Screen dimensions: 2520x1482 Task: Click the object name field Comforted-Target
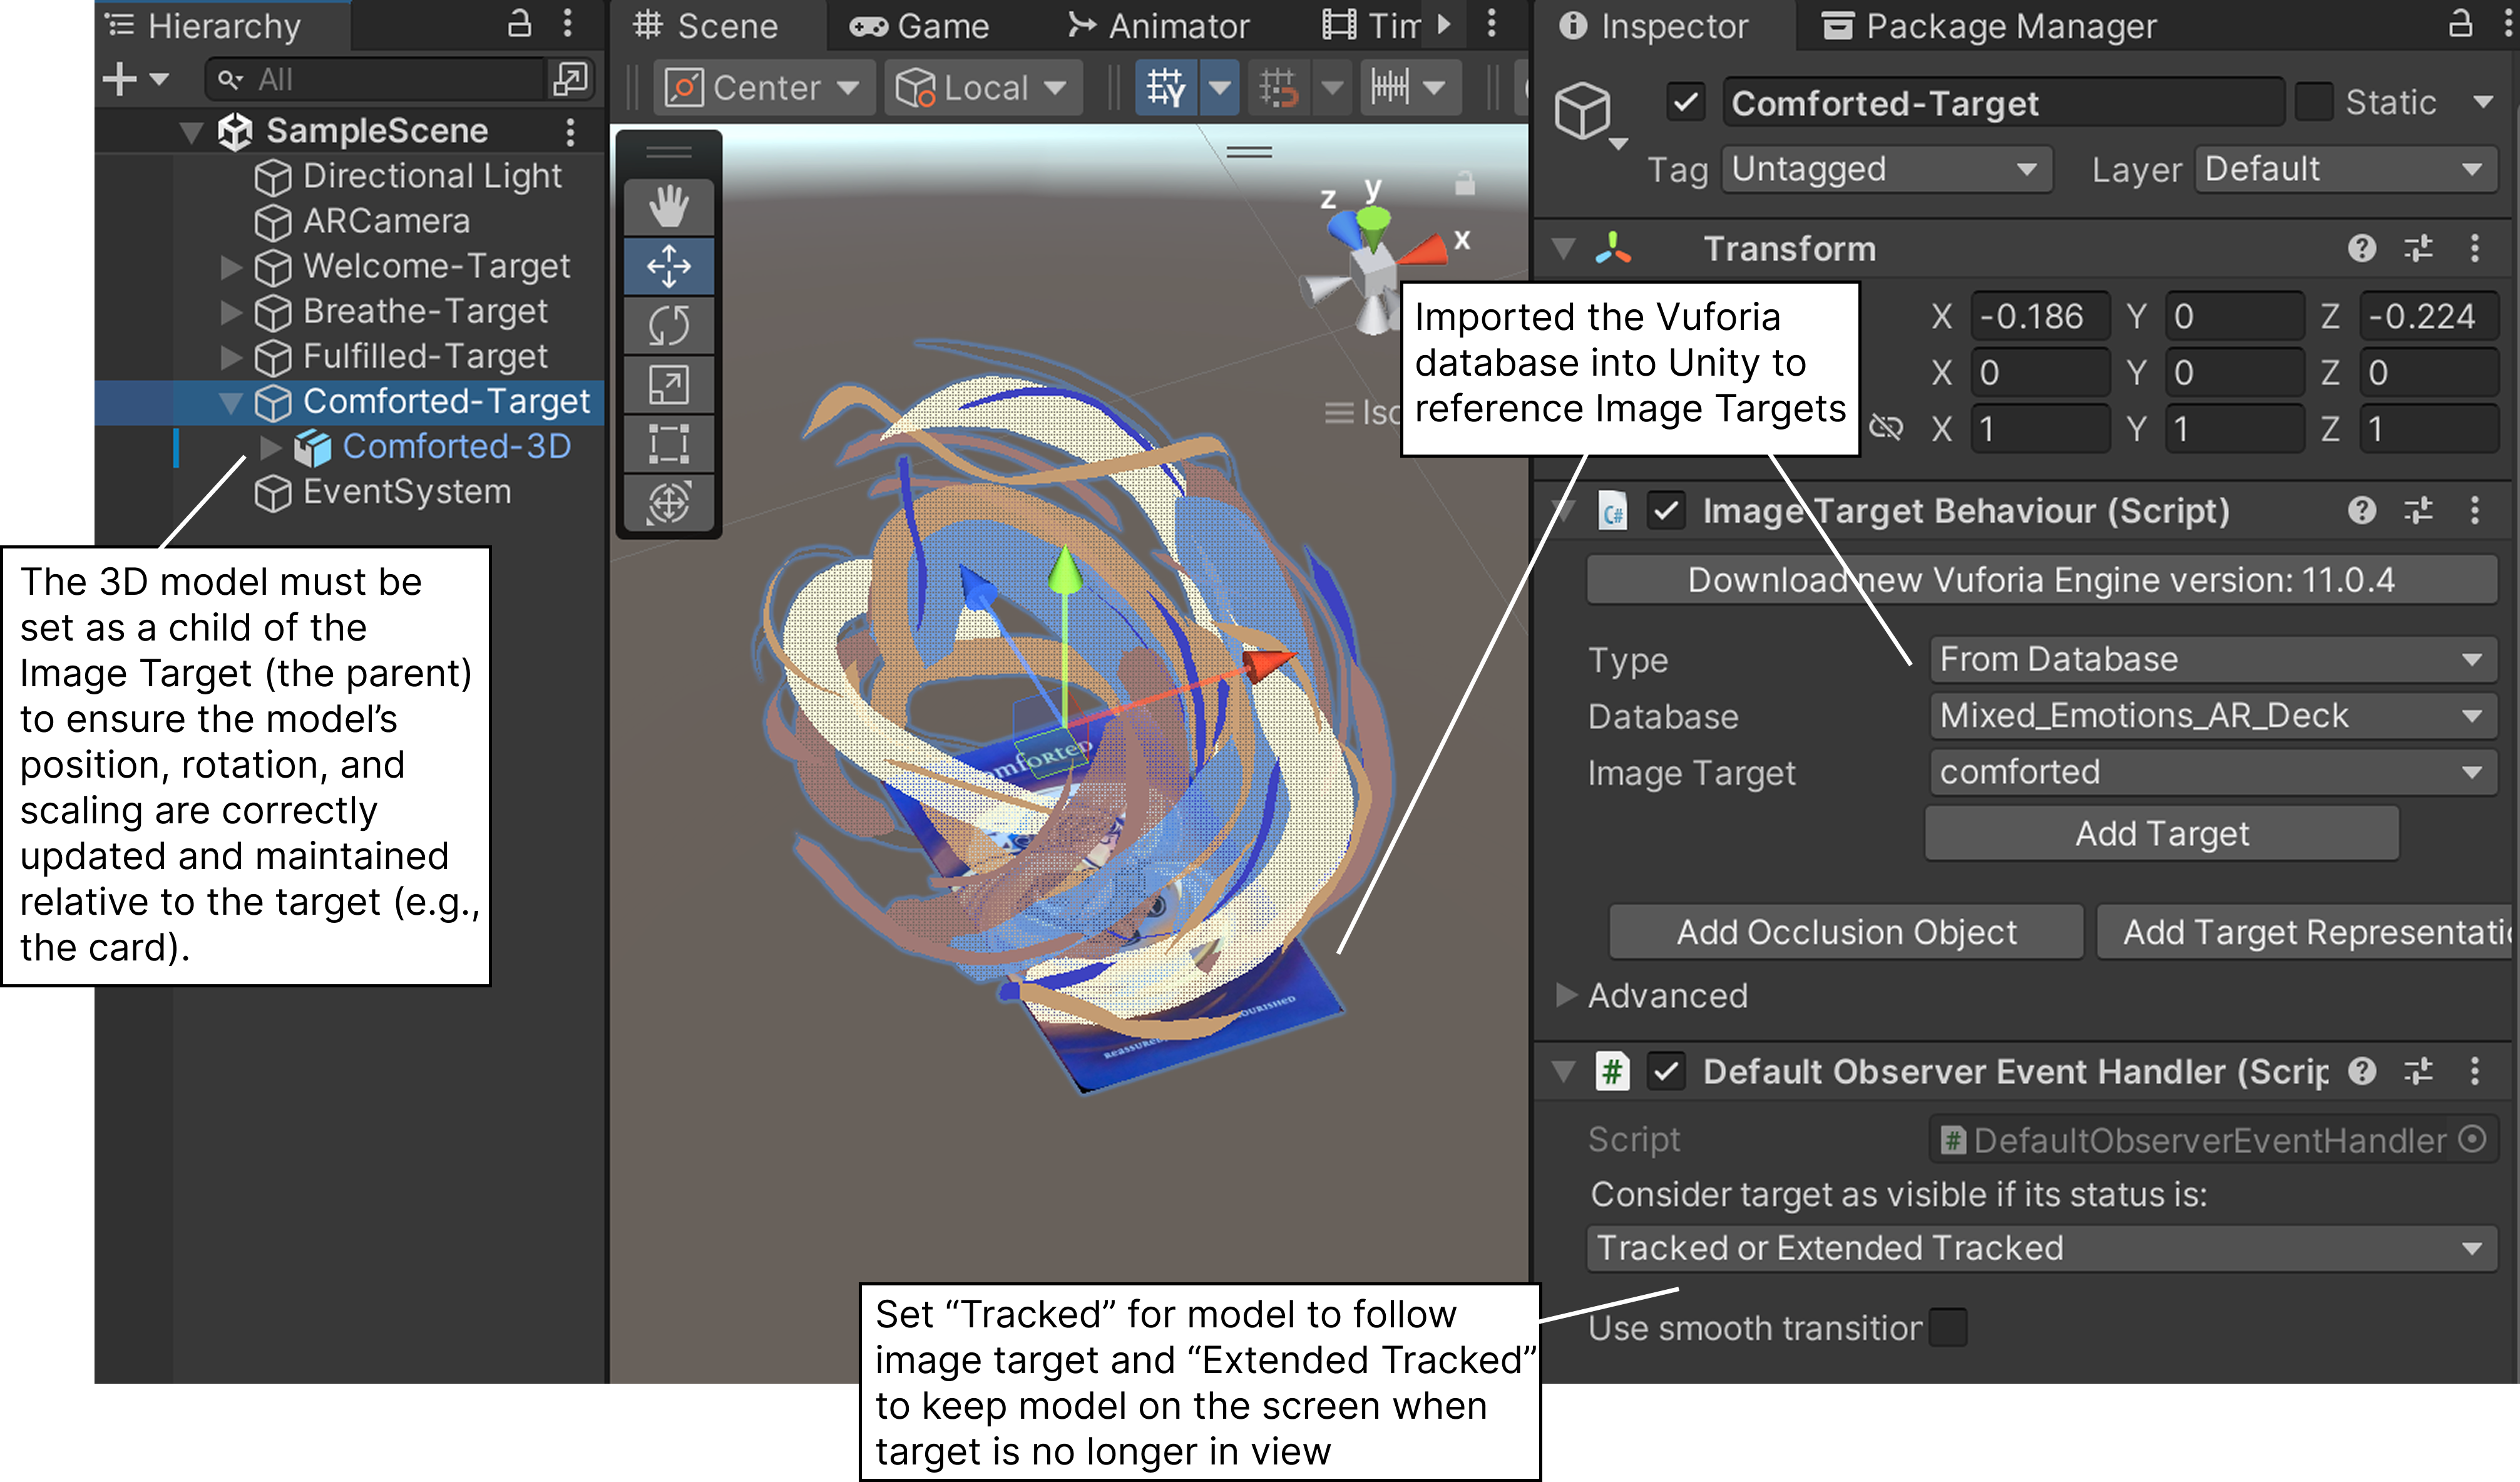point(2003,102)
